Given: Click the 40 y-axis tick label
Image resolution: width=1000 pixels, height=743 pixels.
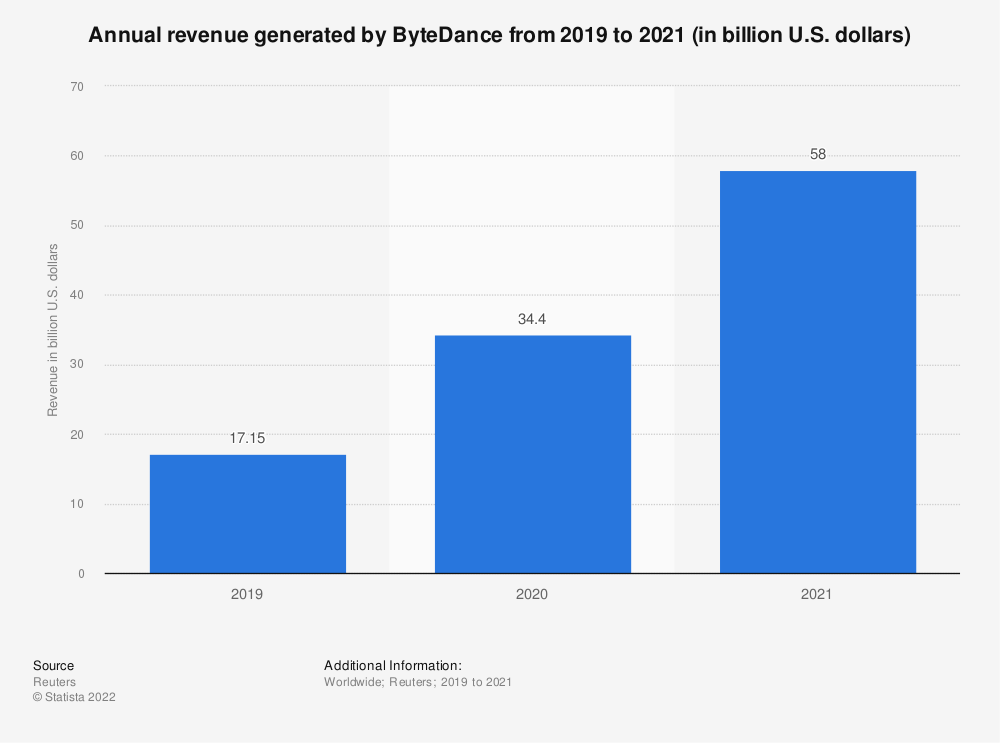Looking at the screenshot, I should (77, 295).
